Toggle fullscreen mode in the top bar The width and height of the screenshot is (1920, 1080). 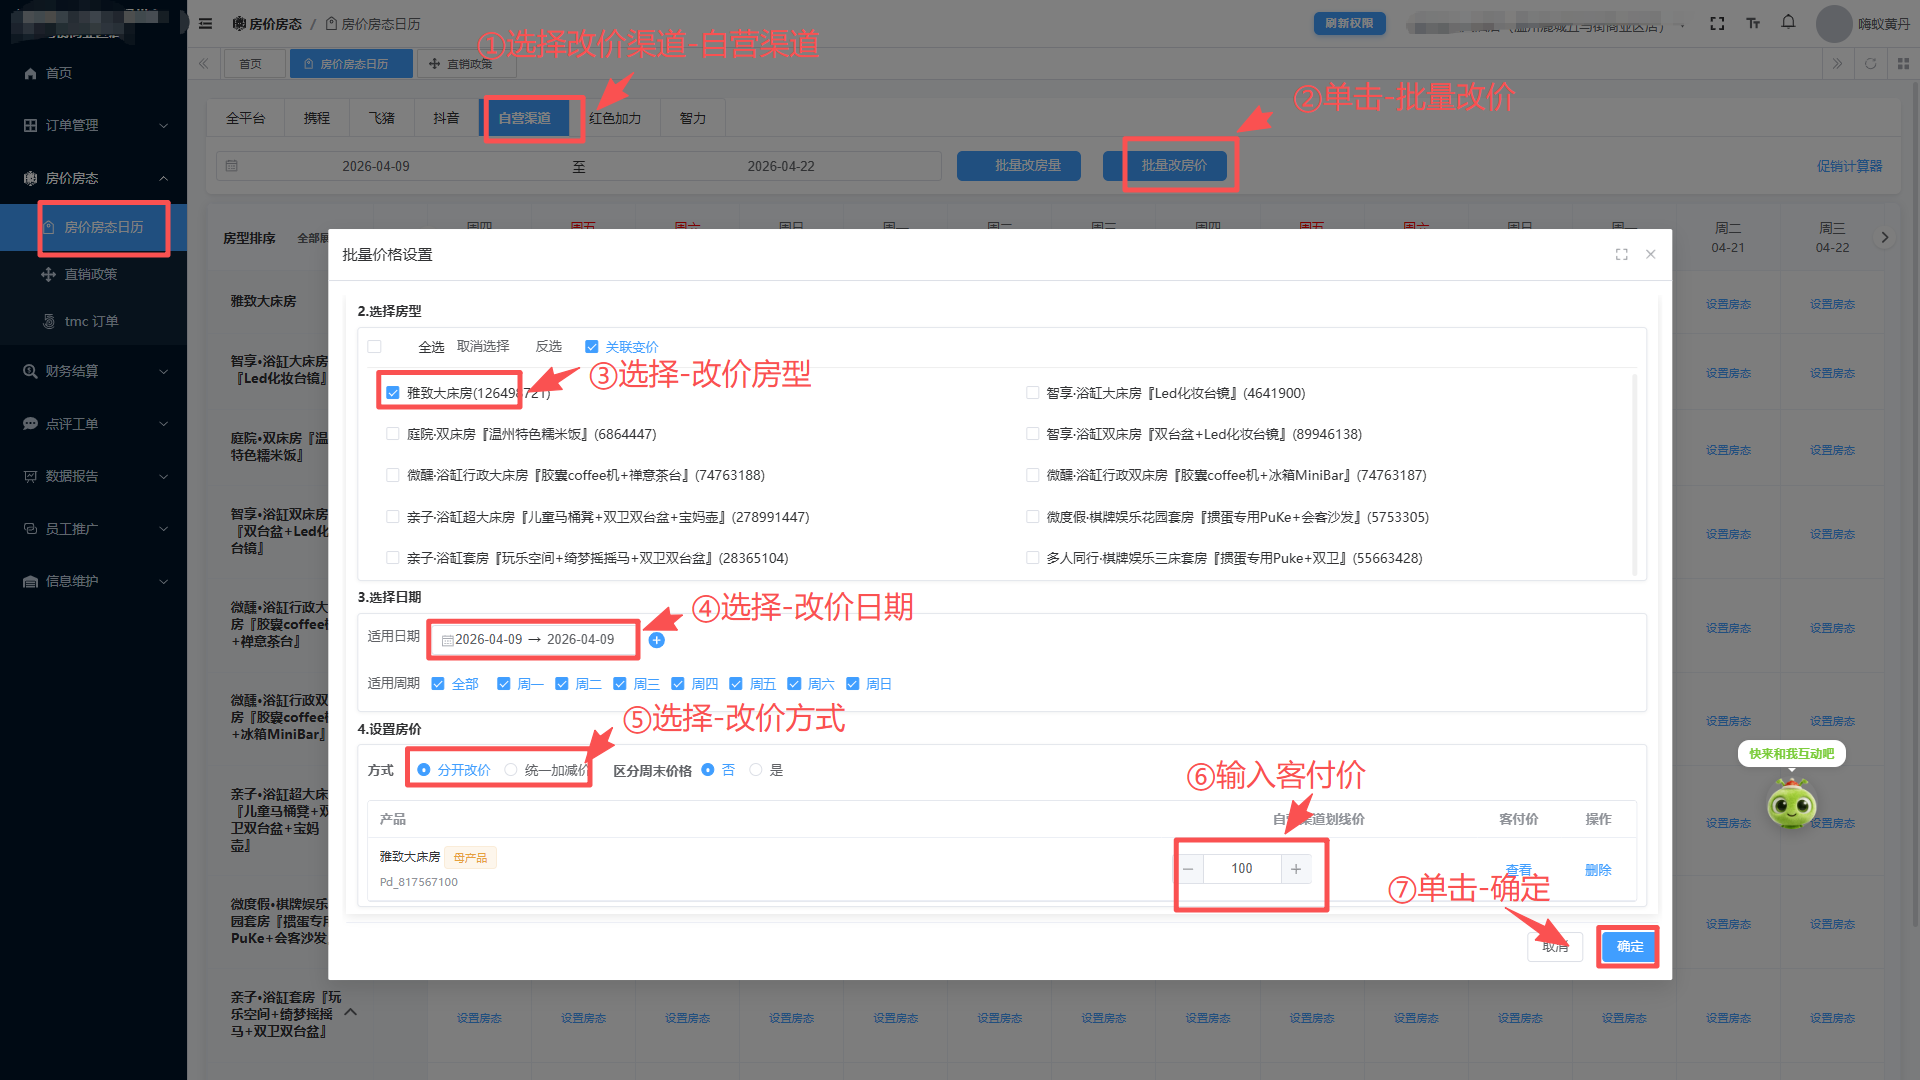tap(1717, 23)
